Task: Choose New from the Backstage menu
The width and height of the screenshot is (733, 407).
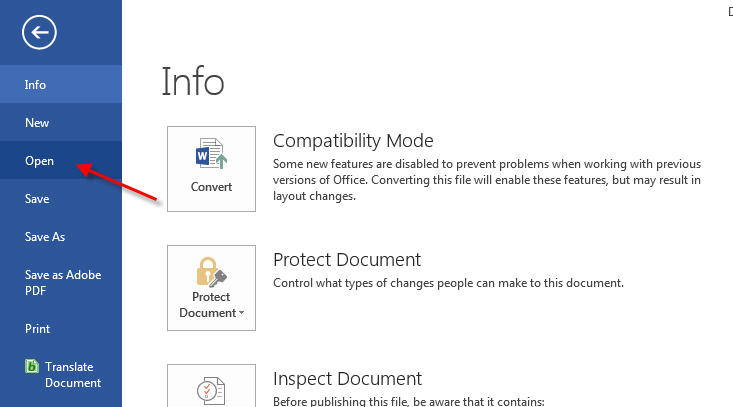Action: [37, 123]
